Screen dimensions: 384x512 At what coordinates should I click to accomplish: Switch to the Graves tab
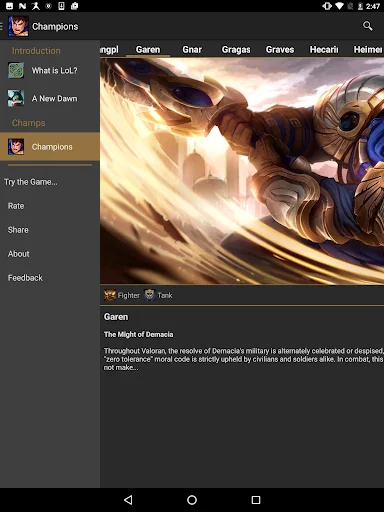tap(280, 49)
